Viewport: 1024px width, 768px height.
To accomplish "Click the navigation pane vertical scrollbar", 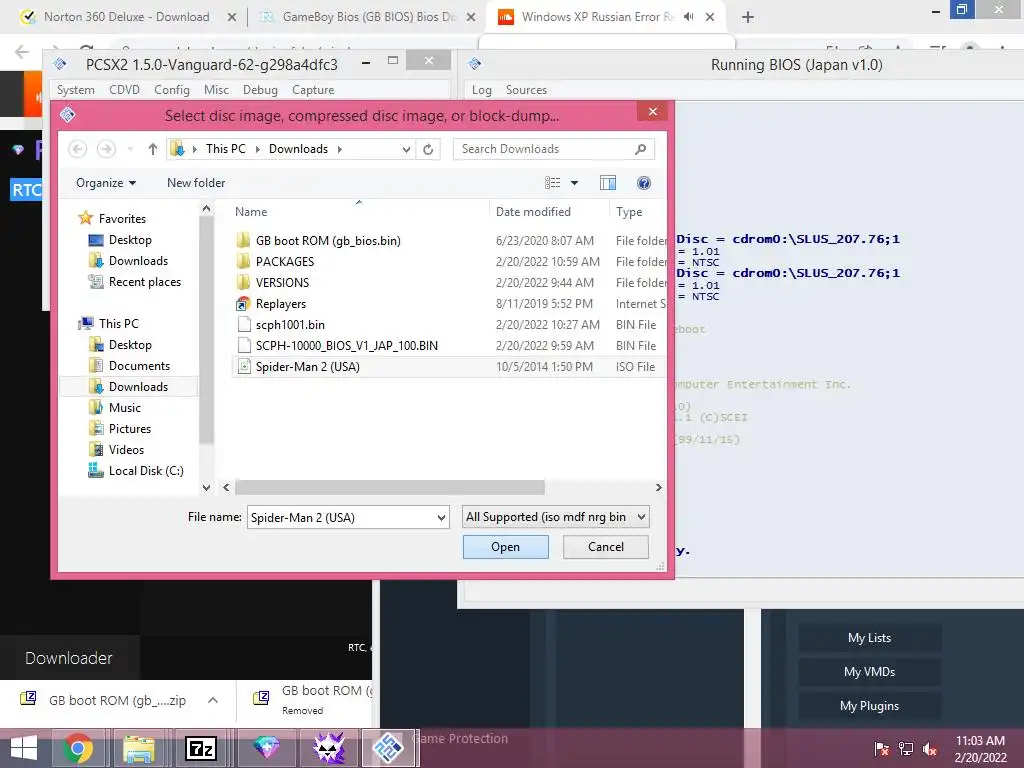I will [x=206, y=330].
